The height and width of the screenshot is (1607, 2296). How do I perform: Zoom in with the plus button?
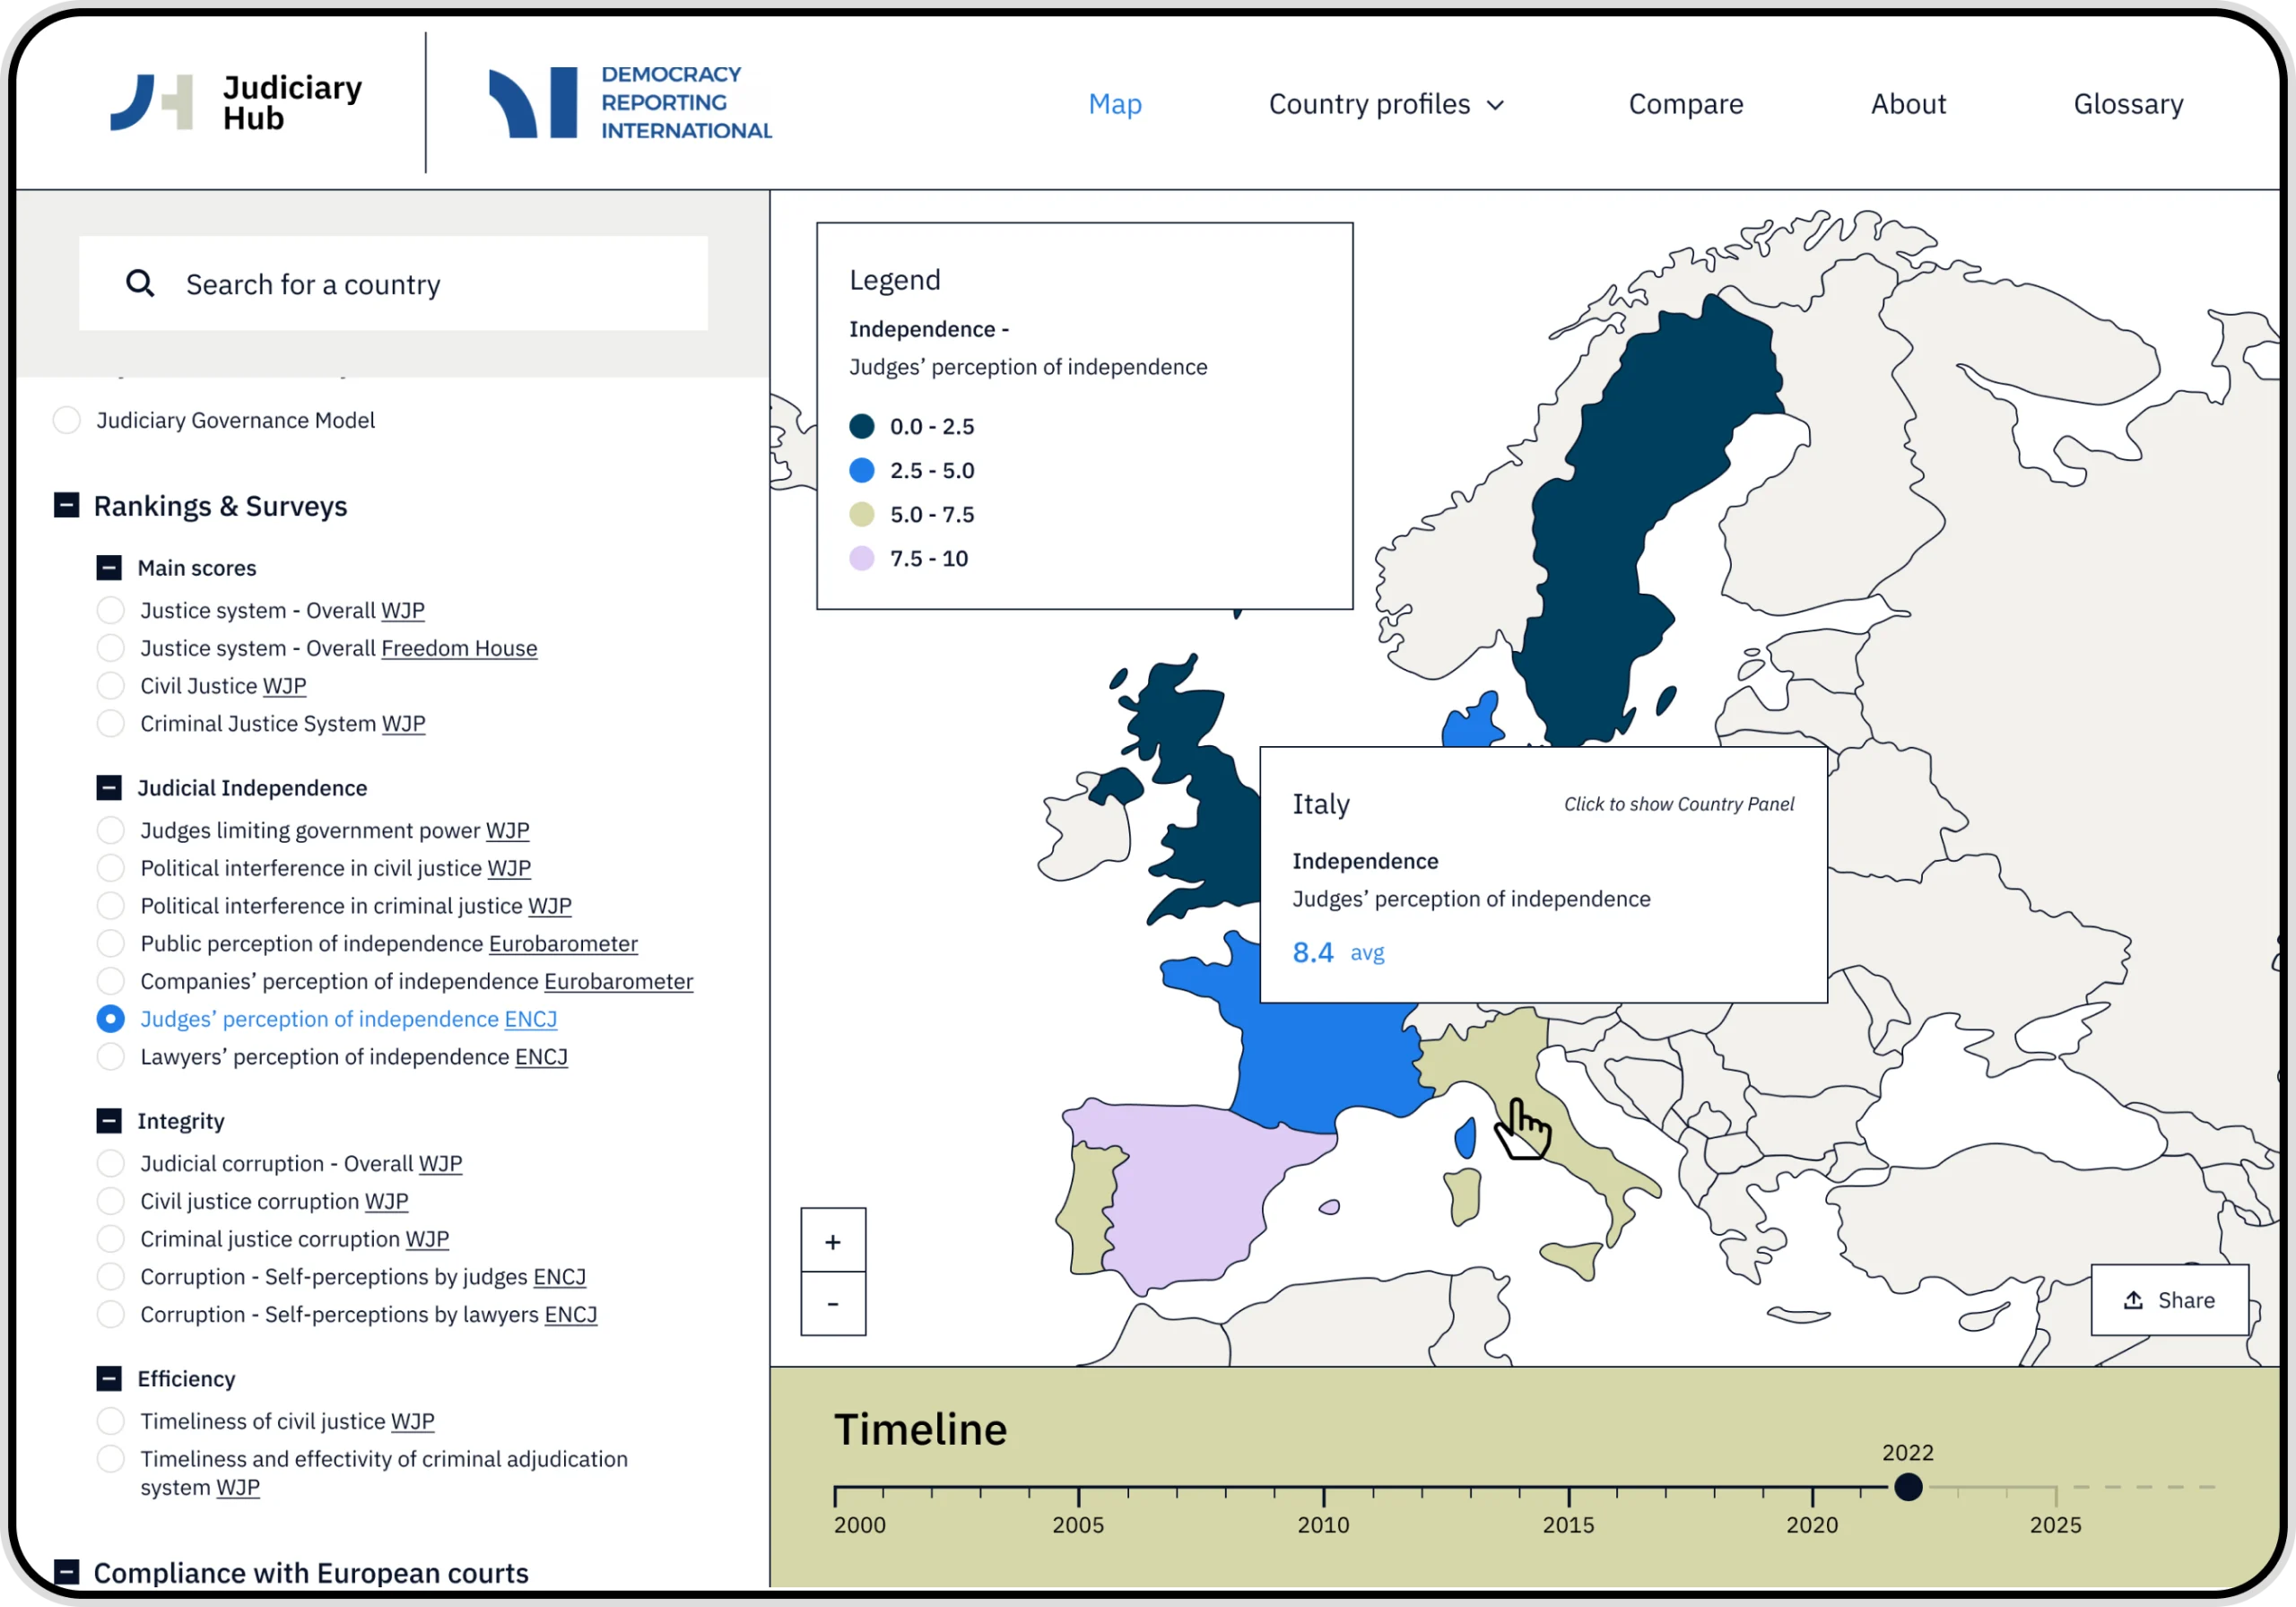[832, 1241]
